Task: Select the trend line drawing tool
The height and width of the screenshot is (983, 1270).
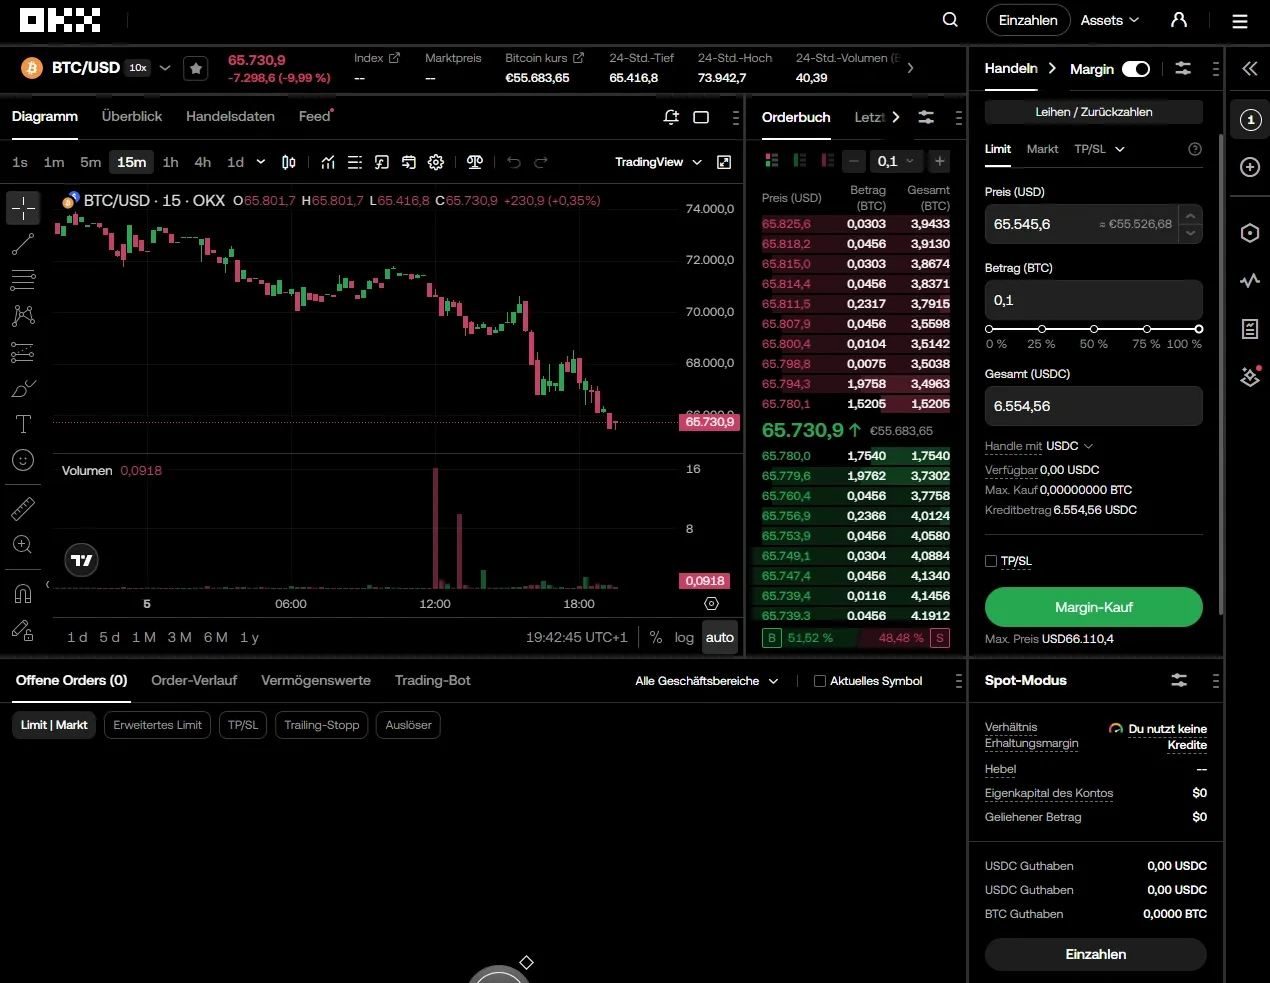Action: point(22,244)
